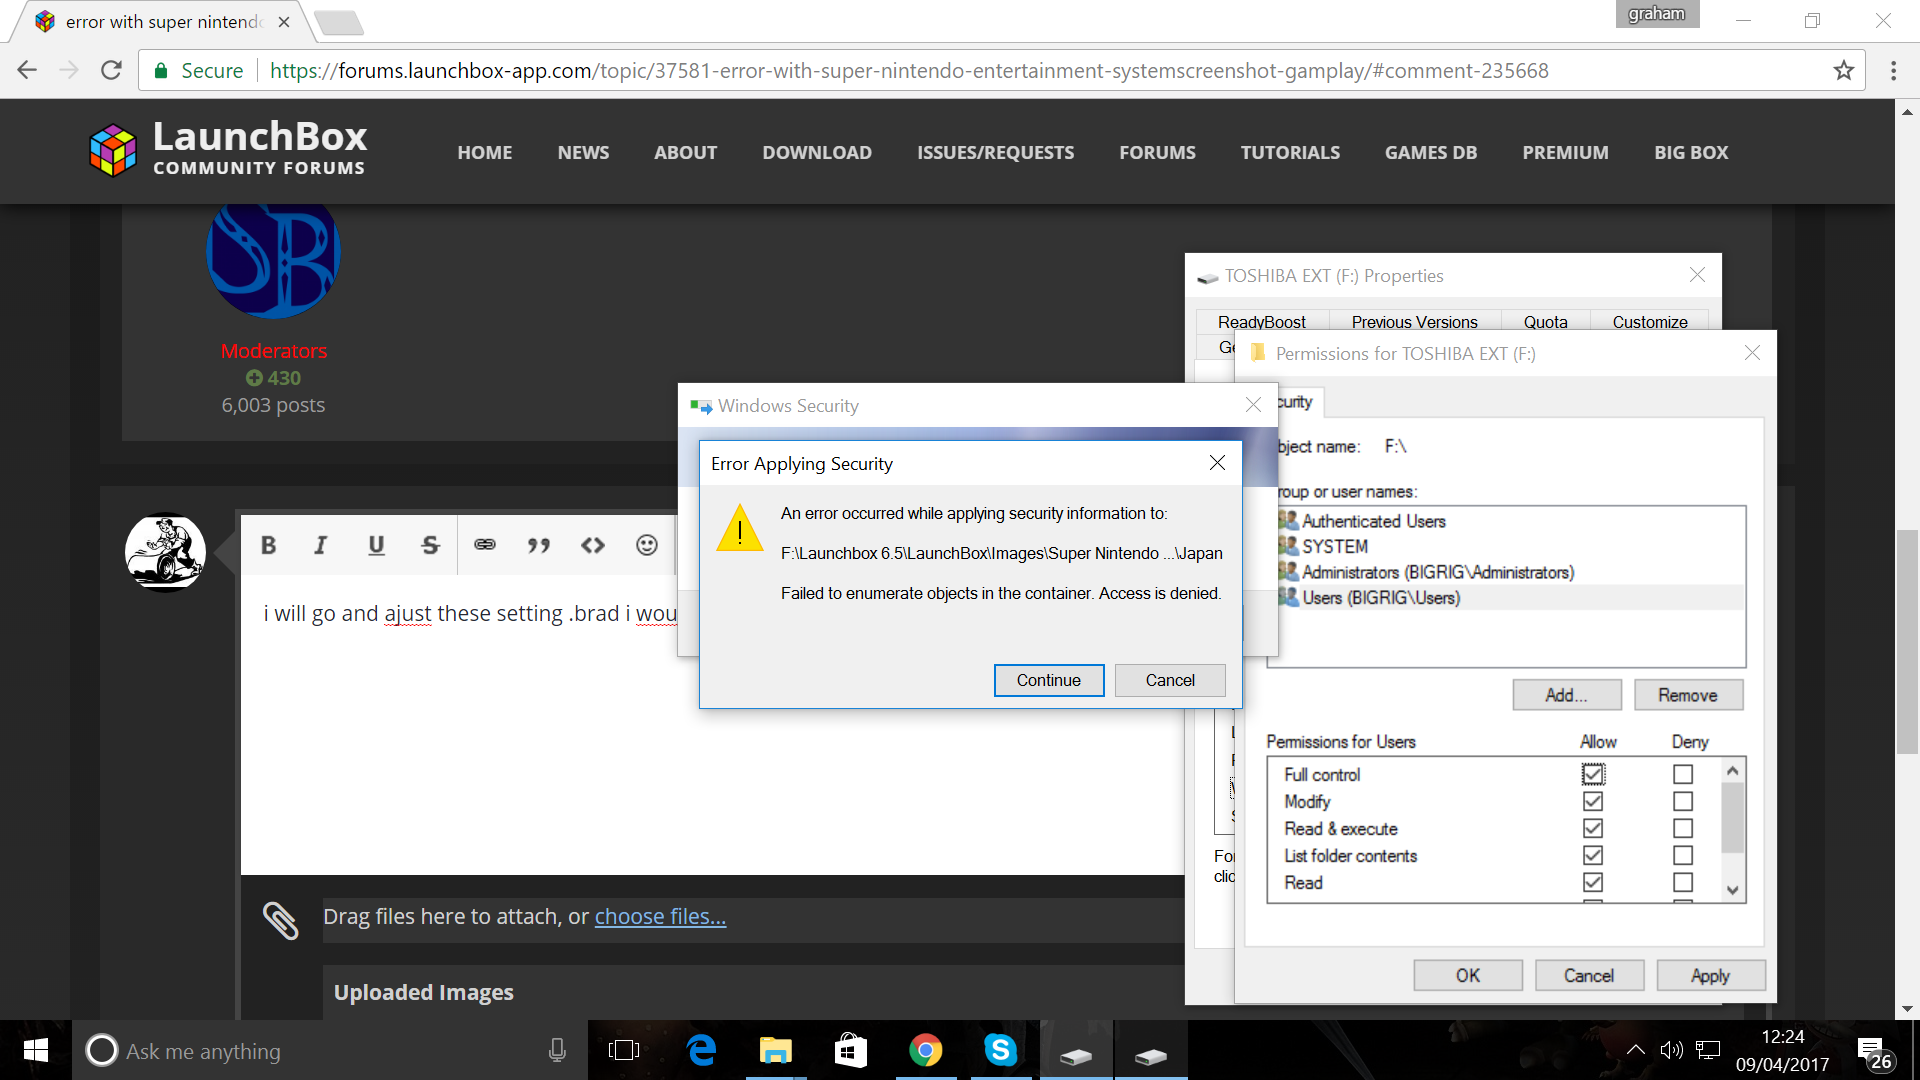Toggle bold formatting in editor

[268, 545]
